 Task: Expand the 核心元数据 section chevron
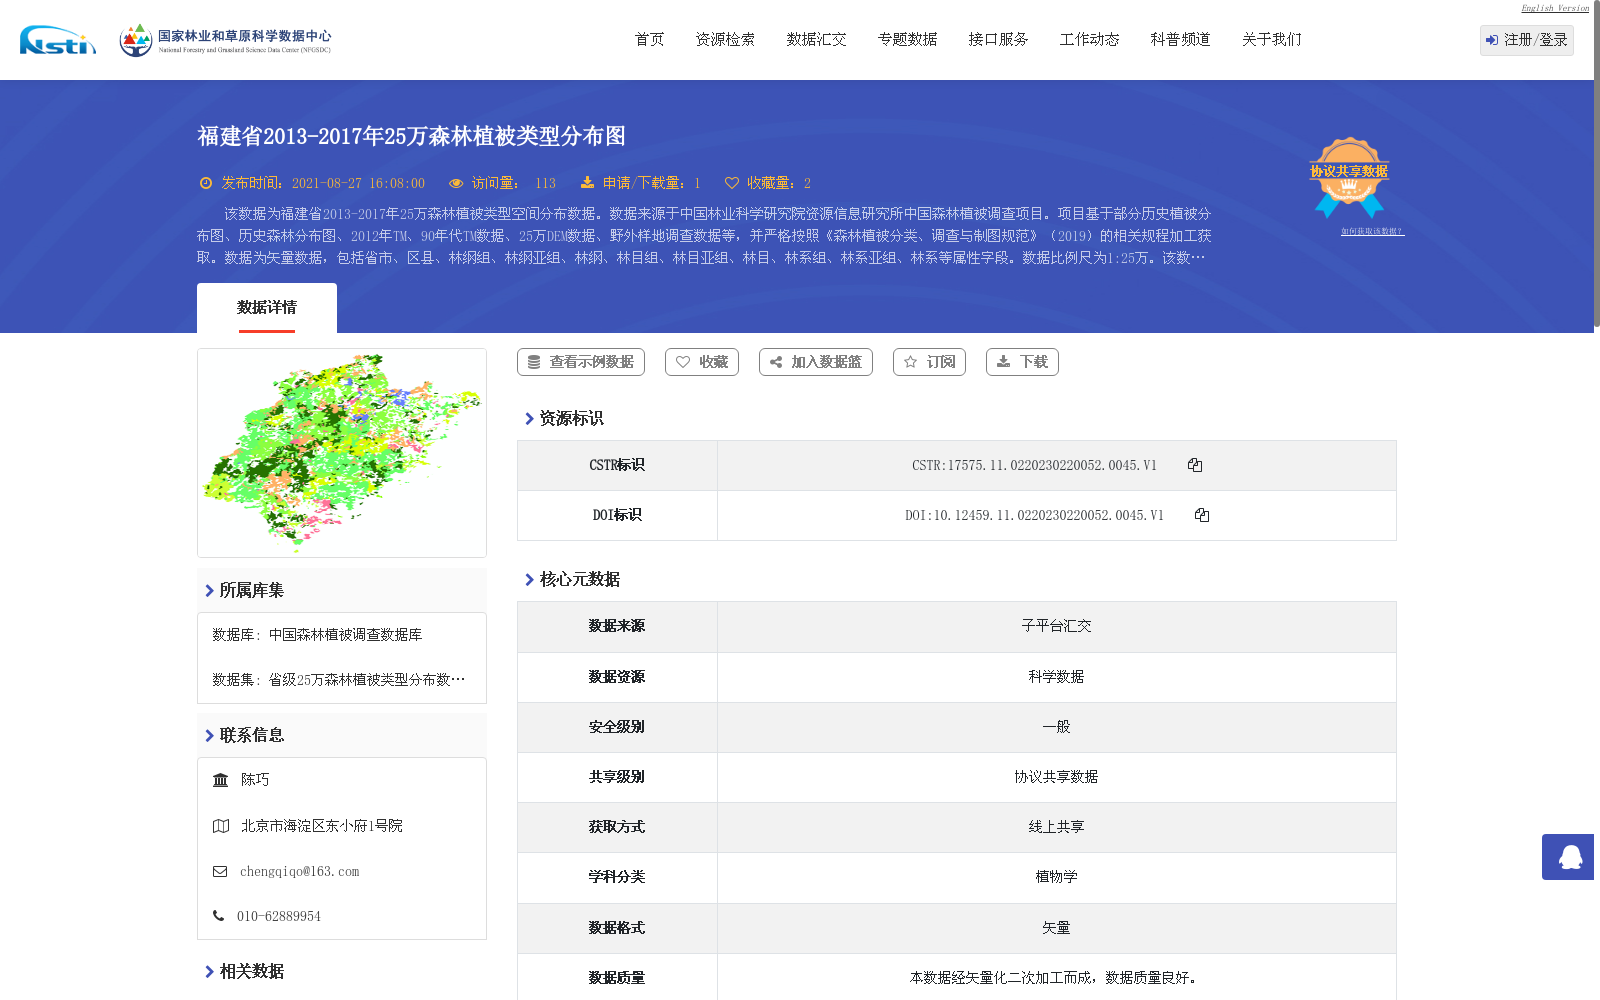(529, 580)
